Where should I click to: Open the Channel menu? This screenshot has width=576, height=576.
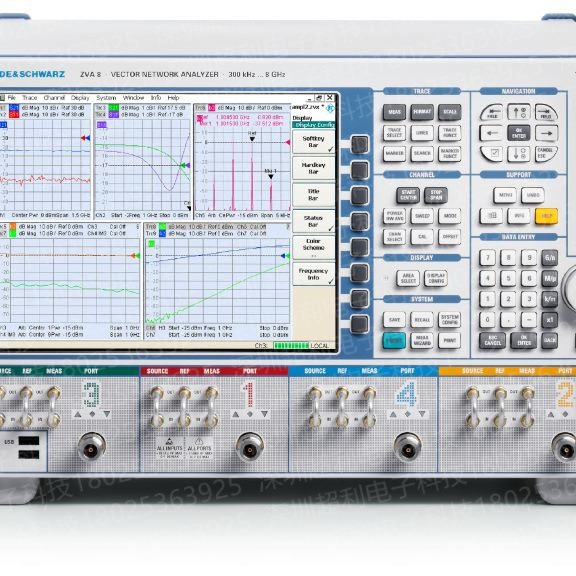pyautogui.click(x=54, y=98)
